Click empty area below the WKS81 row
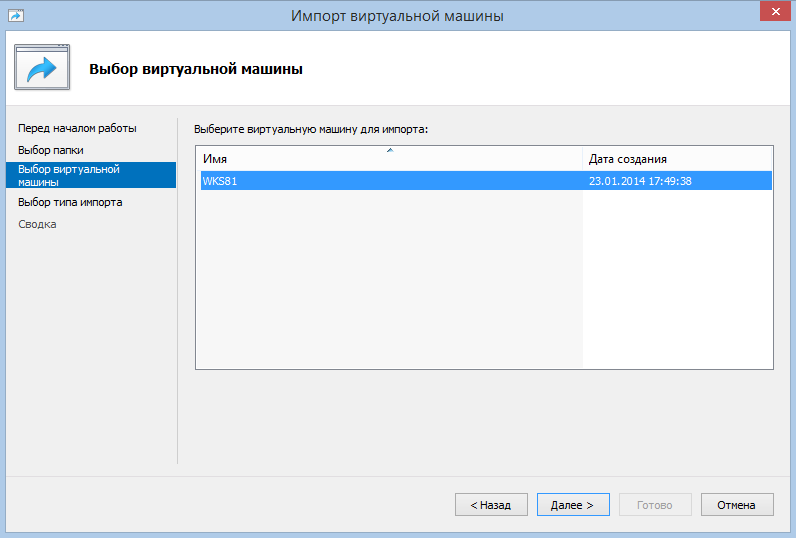 click(390, 280)
